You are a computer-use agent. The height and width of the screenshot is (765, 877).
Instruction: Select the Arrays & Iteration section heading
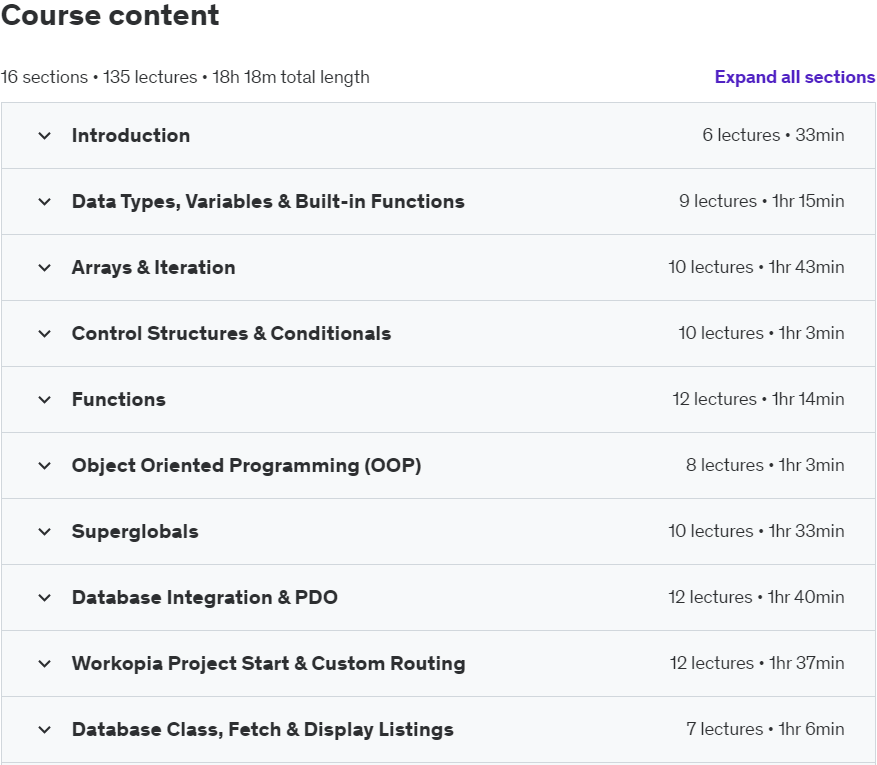point(153,268)
